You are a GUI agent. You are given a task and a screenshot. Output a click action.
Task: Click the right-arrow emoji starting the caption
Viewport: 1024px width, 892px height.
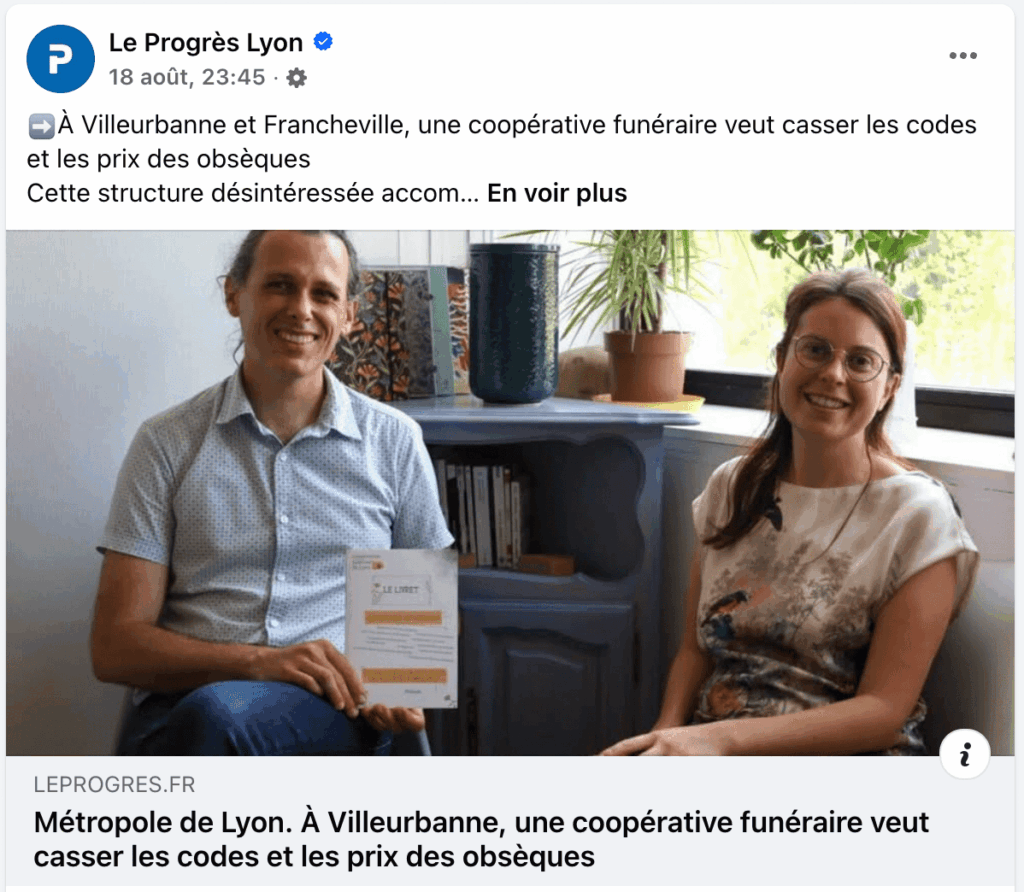pos(41,126)
